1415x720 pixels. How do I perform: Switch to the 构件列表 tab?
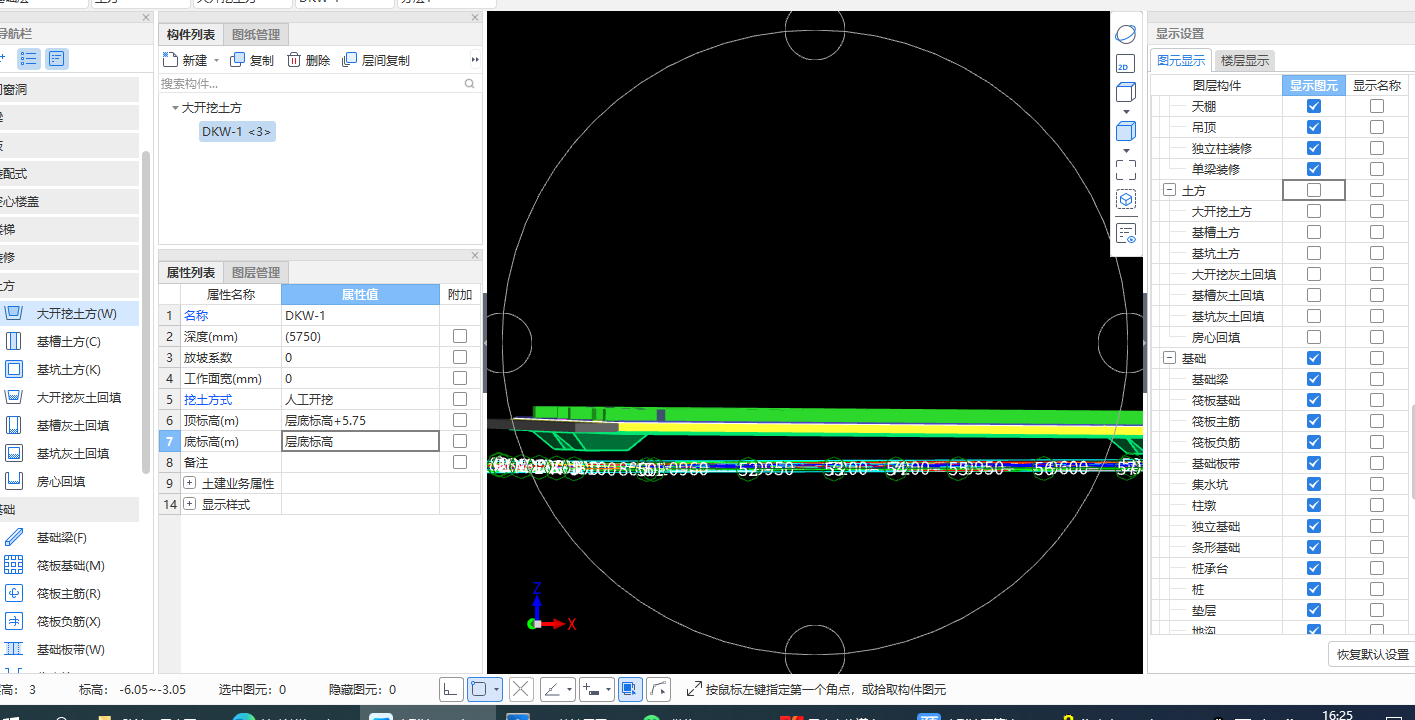point(191,34)
